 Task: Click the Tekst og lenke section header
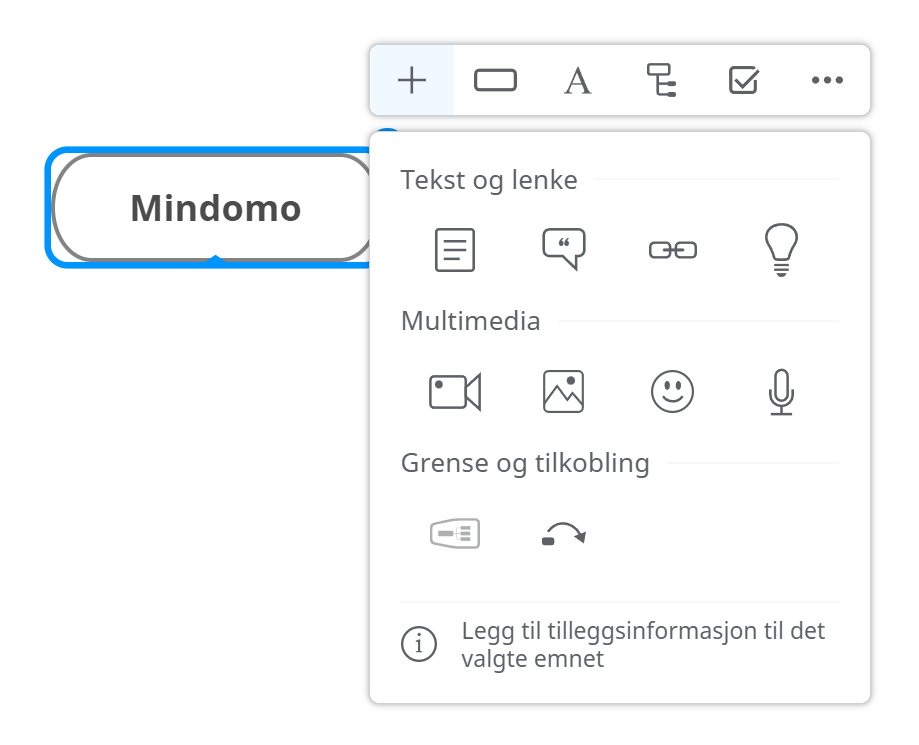(489, 180)
